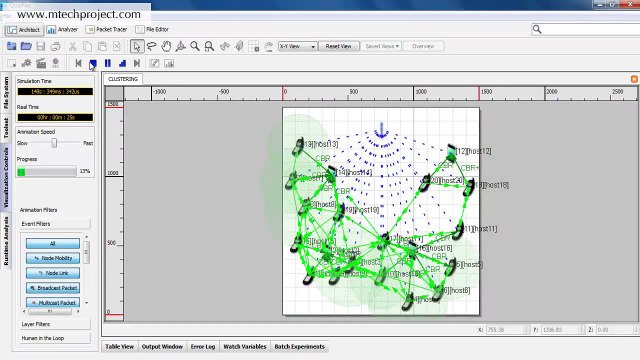Select the lasso selection tool
This screenshot has height=360, width=640.
coord(152,46)
